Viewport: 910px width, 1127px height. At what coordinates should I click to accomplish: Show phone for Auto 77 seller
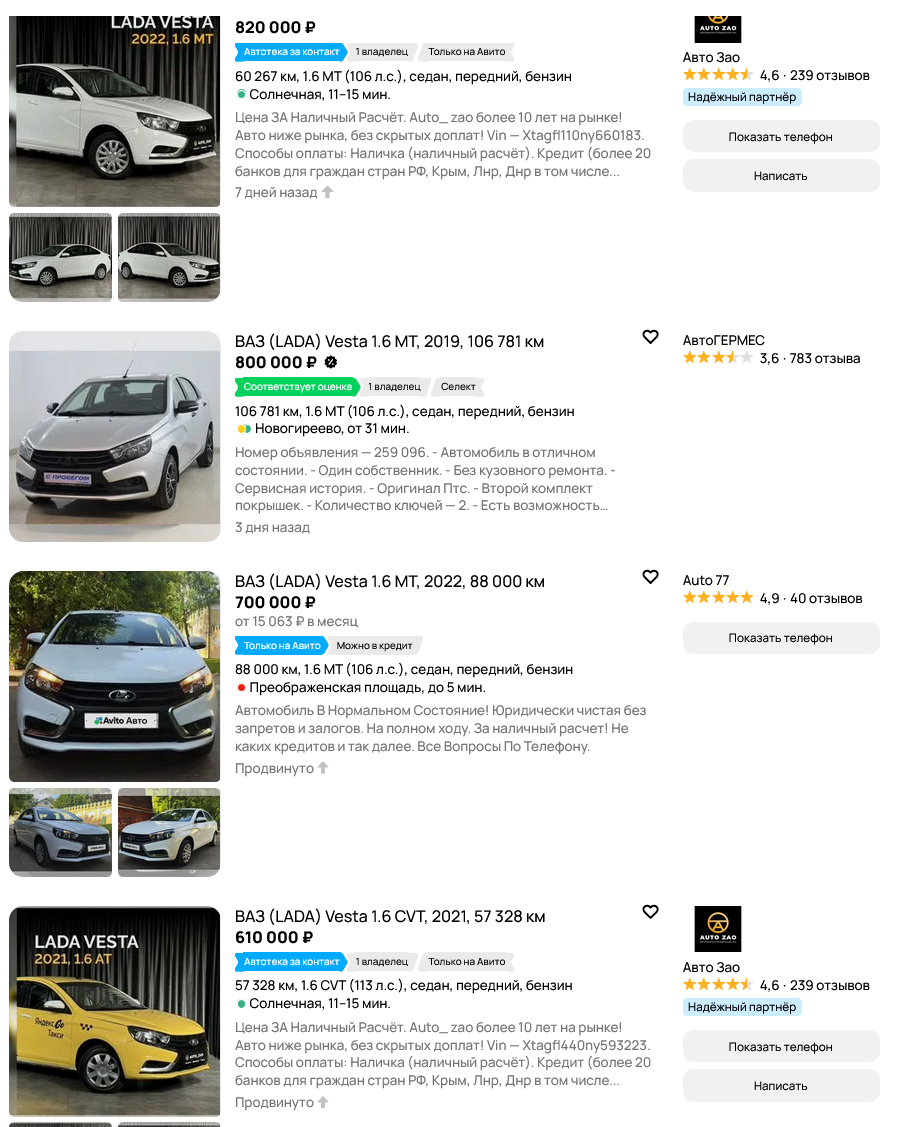click(x=781, y=638)
